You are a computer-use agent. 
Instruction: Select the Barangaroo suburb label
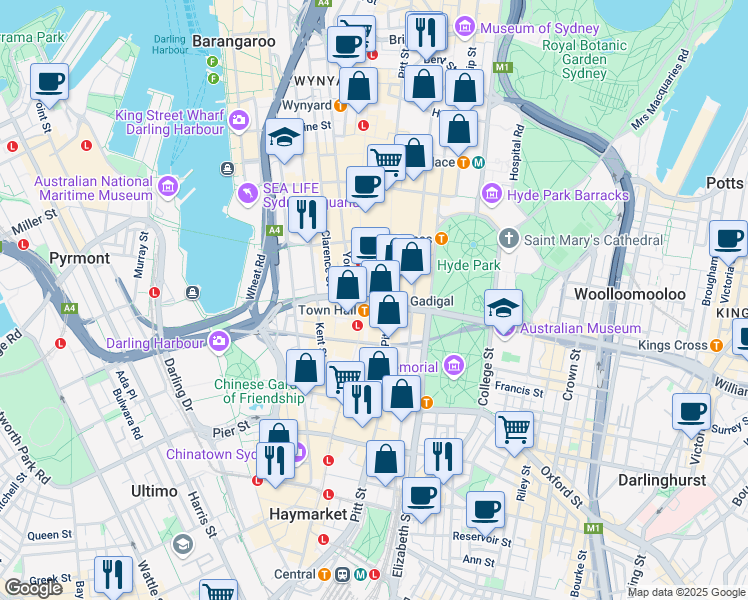tap(234, 41)
